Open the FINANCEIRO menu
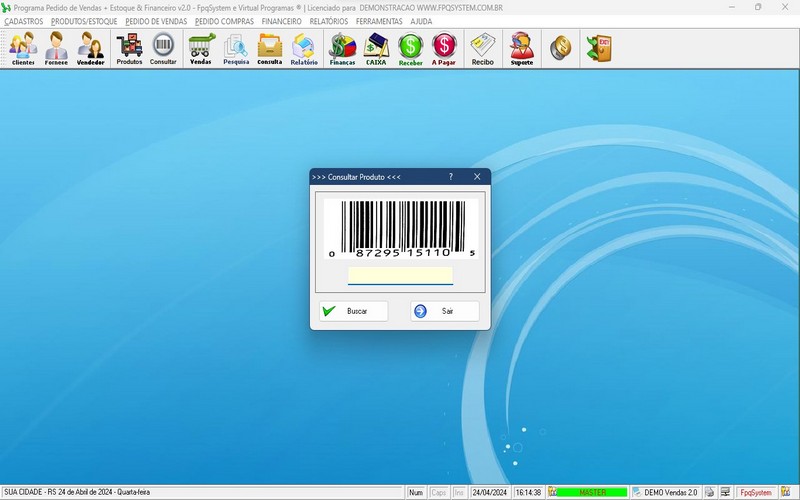800x500 pixels. pyautogui.click(x=282, y=21)
